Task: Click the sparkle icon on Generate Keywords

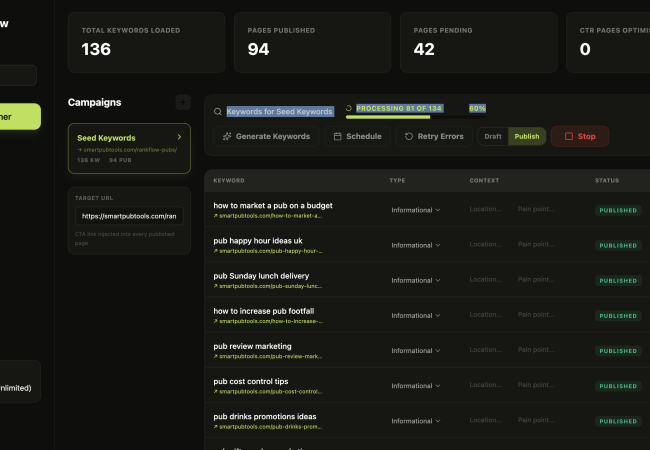Action: click(x=228, y=136)
